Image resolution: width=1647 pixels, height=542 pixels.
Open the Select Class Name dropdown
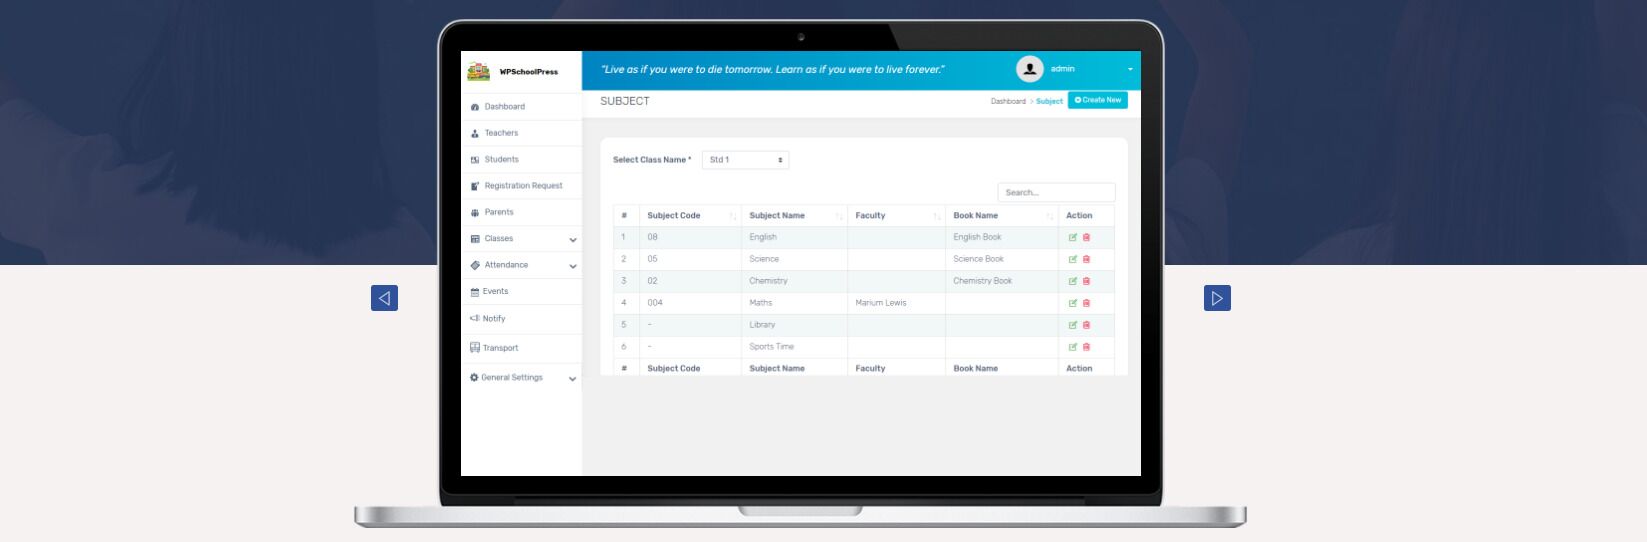coord(745,160)
